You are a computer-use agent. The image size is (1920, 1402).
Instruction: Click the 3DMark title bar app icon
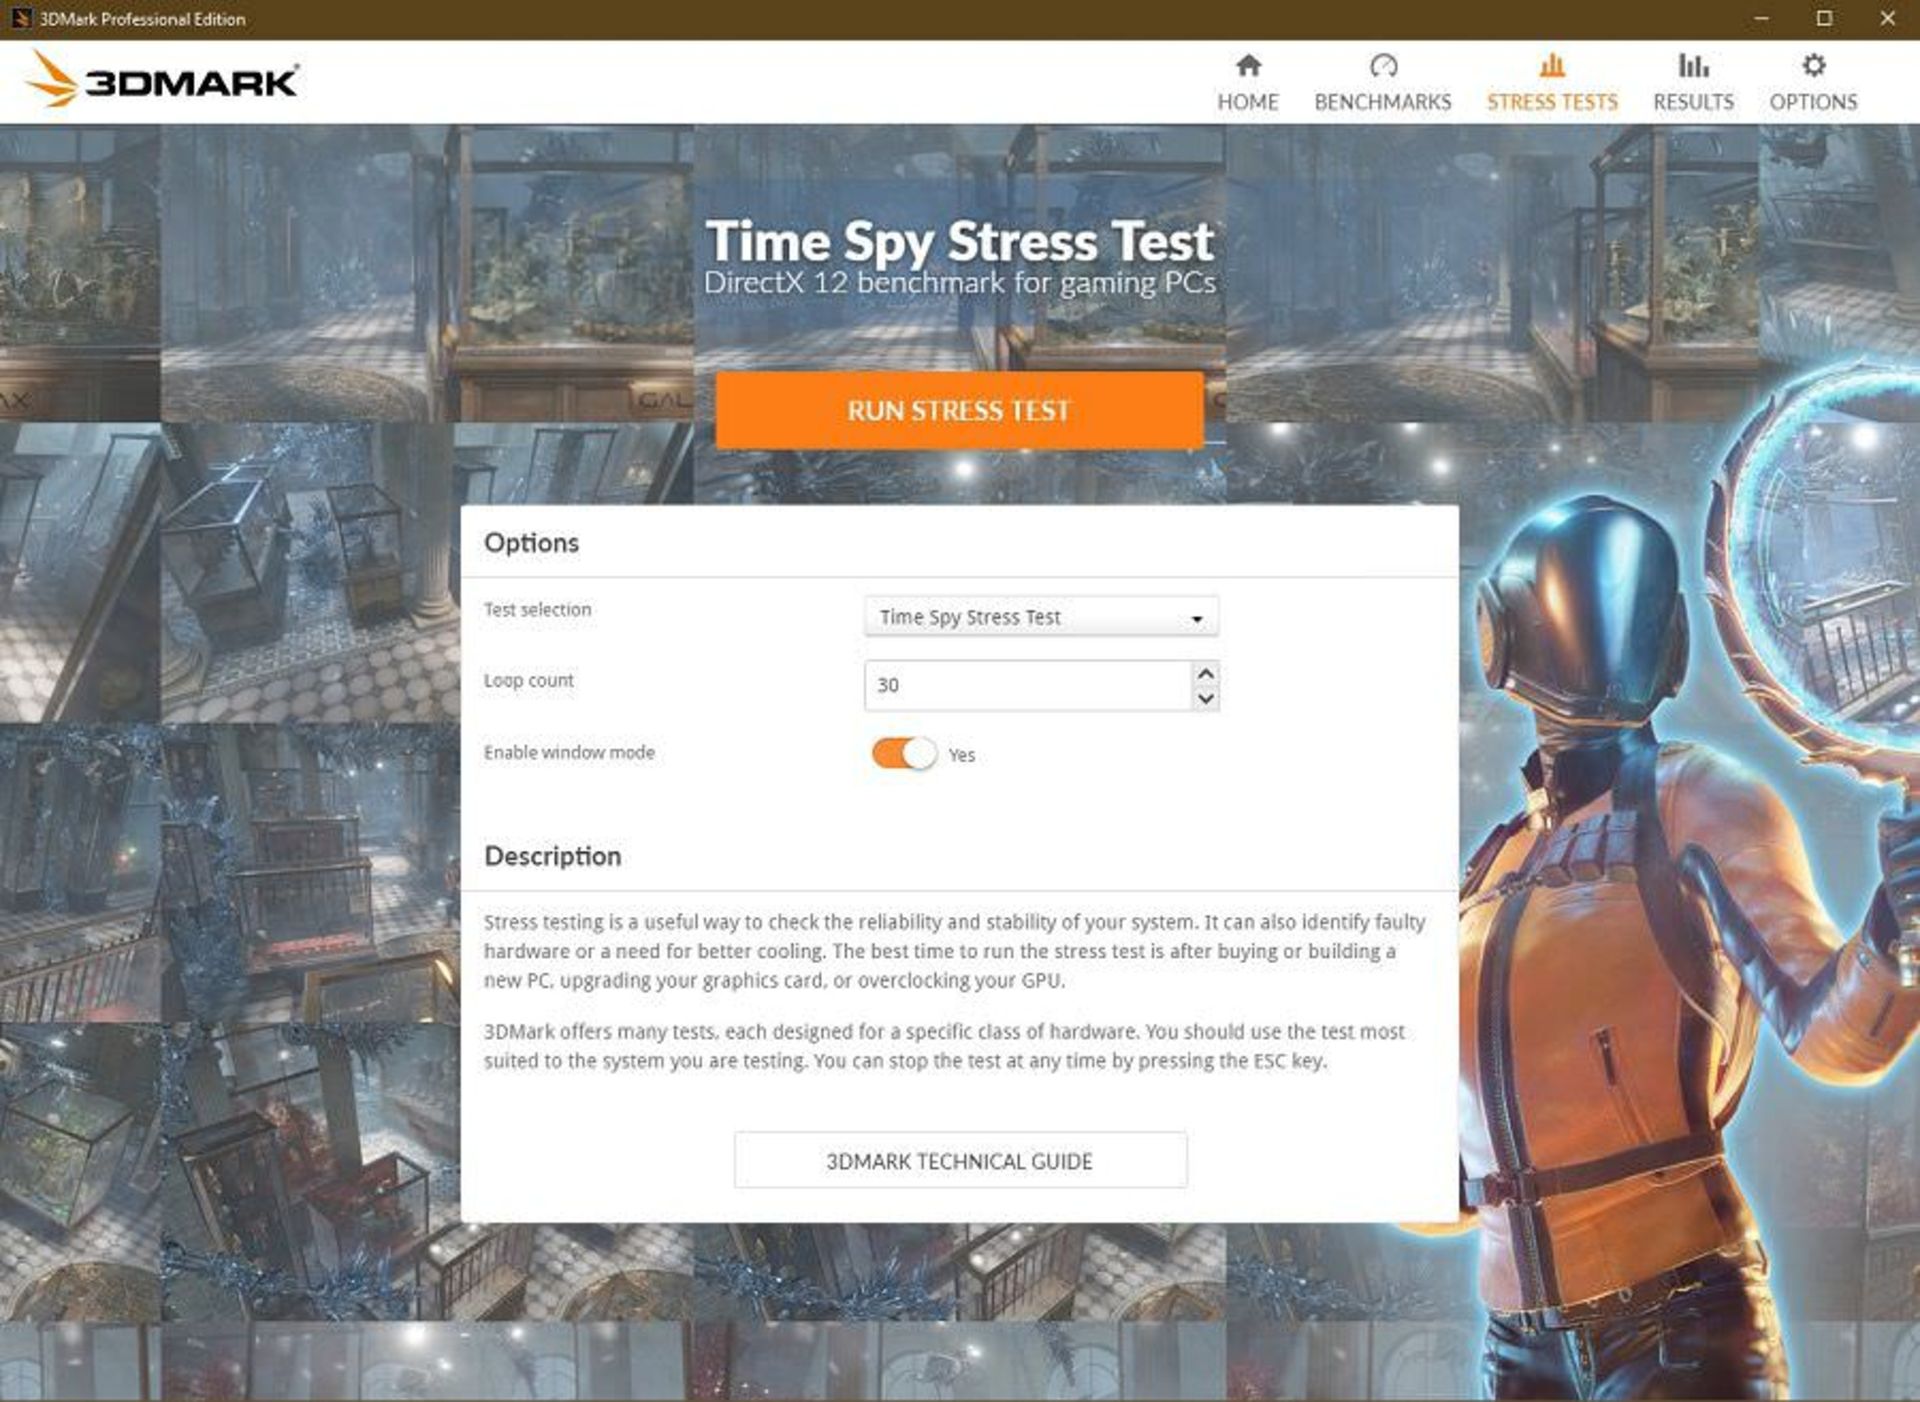[20, 19]
